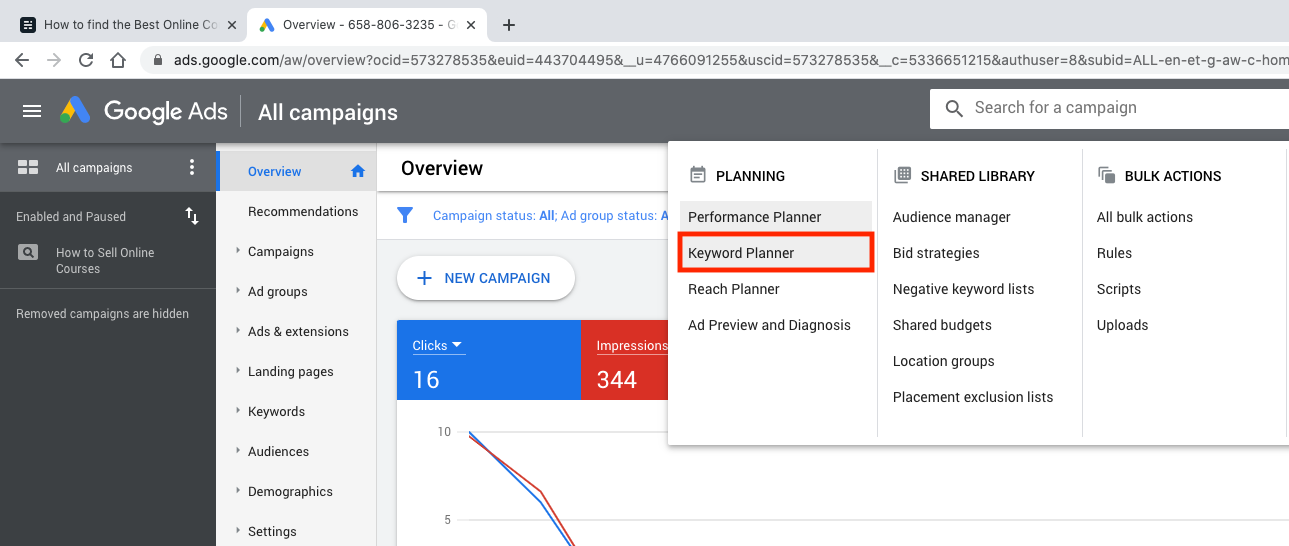Open Scripts under Bulk Actions
Image resolution: width=1289 pixels, height=546 pixels.
(x=1118, y=289)
